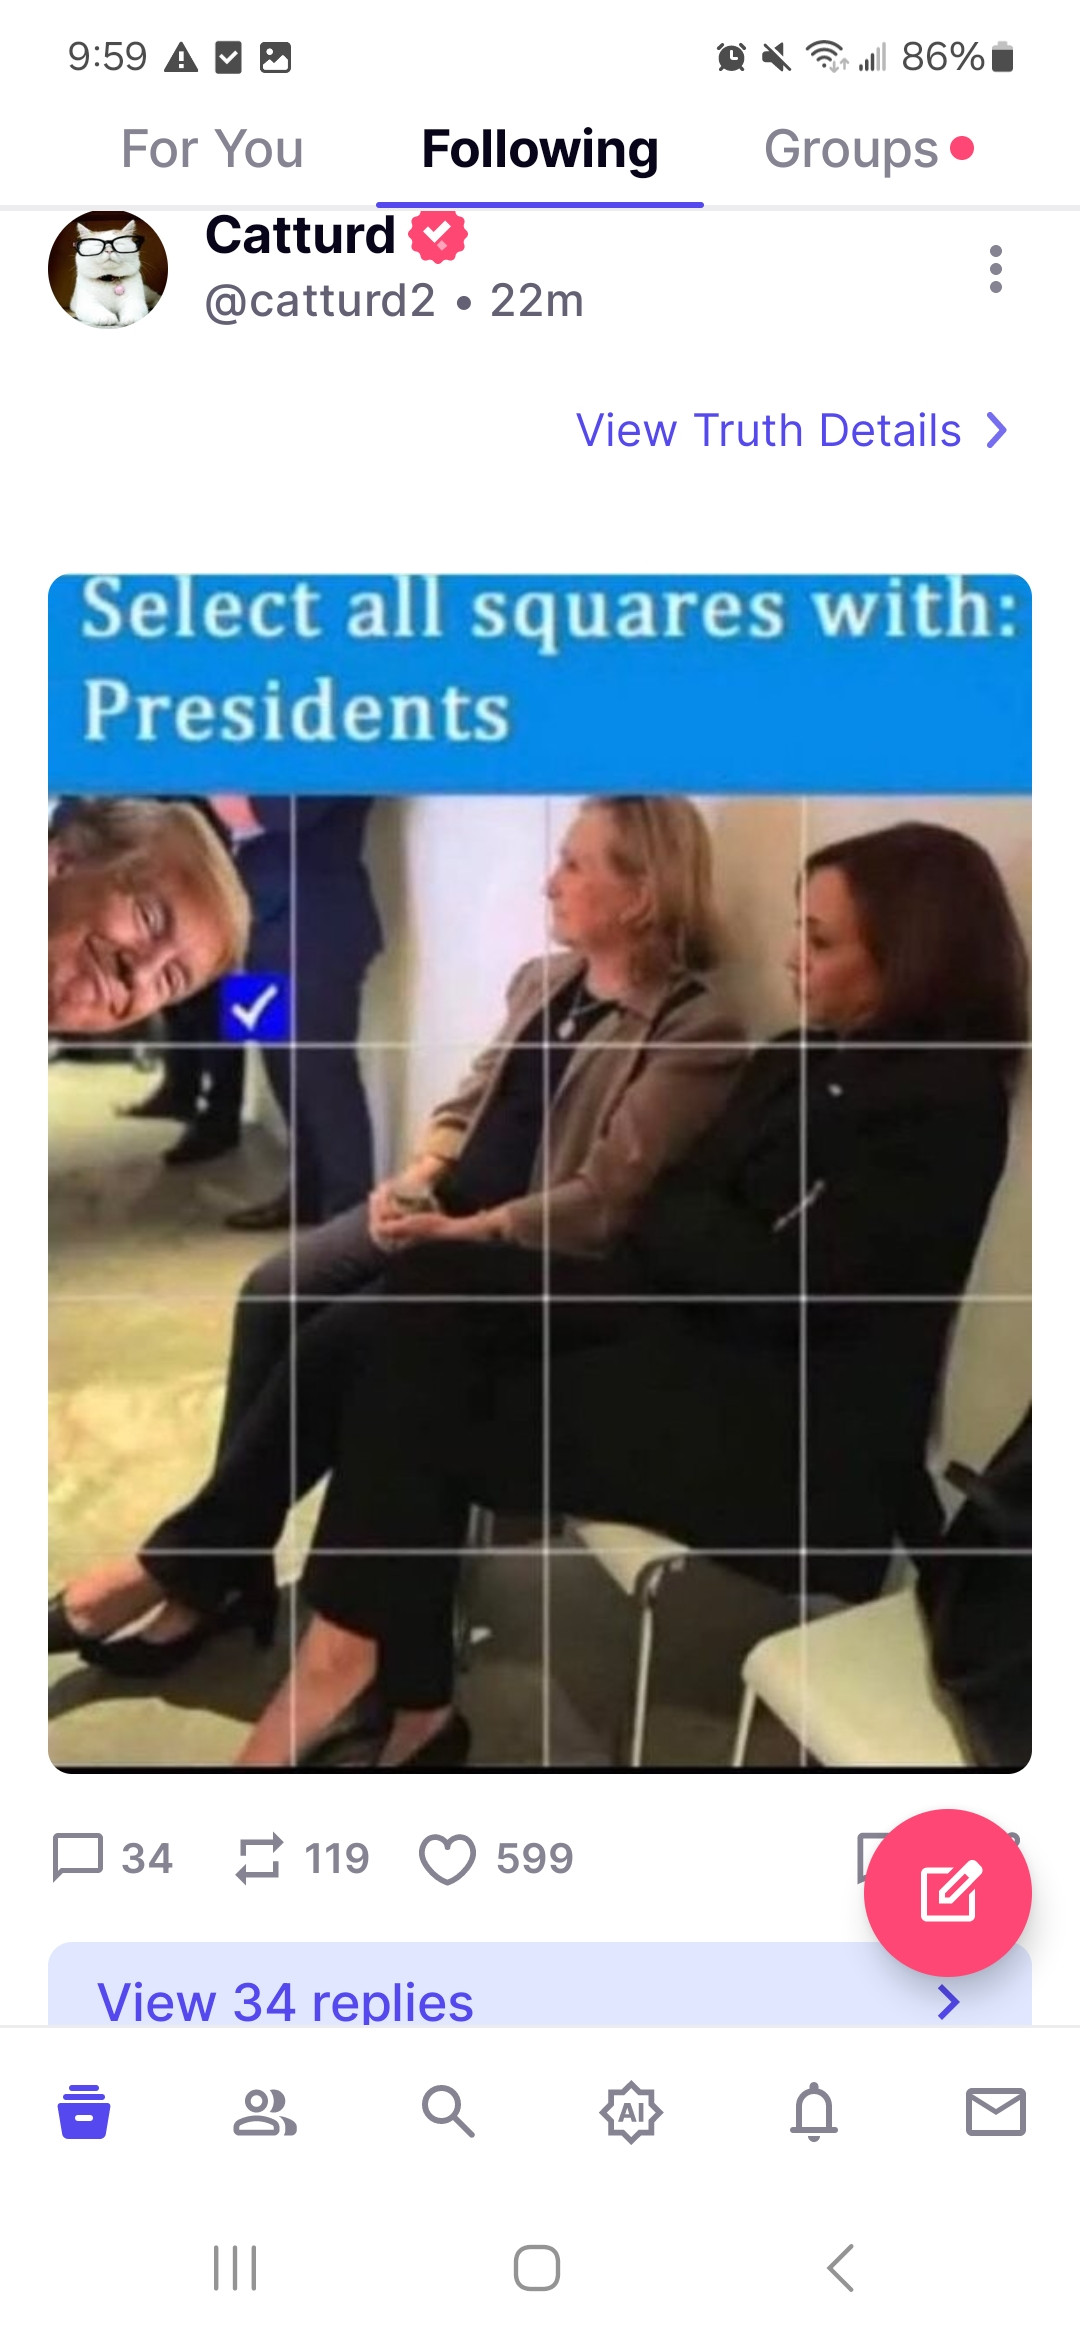Open the post's three-dot options menu
This screenshot has height=2340, width=1080.
pos(995,269)
